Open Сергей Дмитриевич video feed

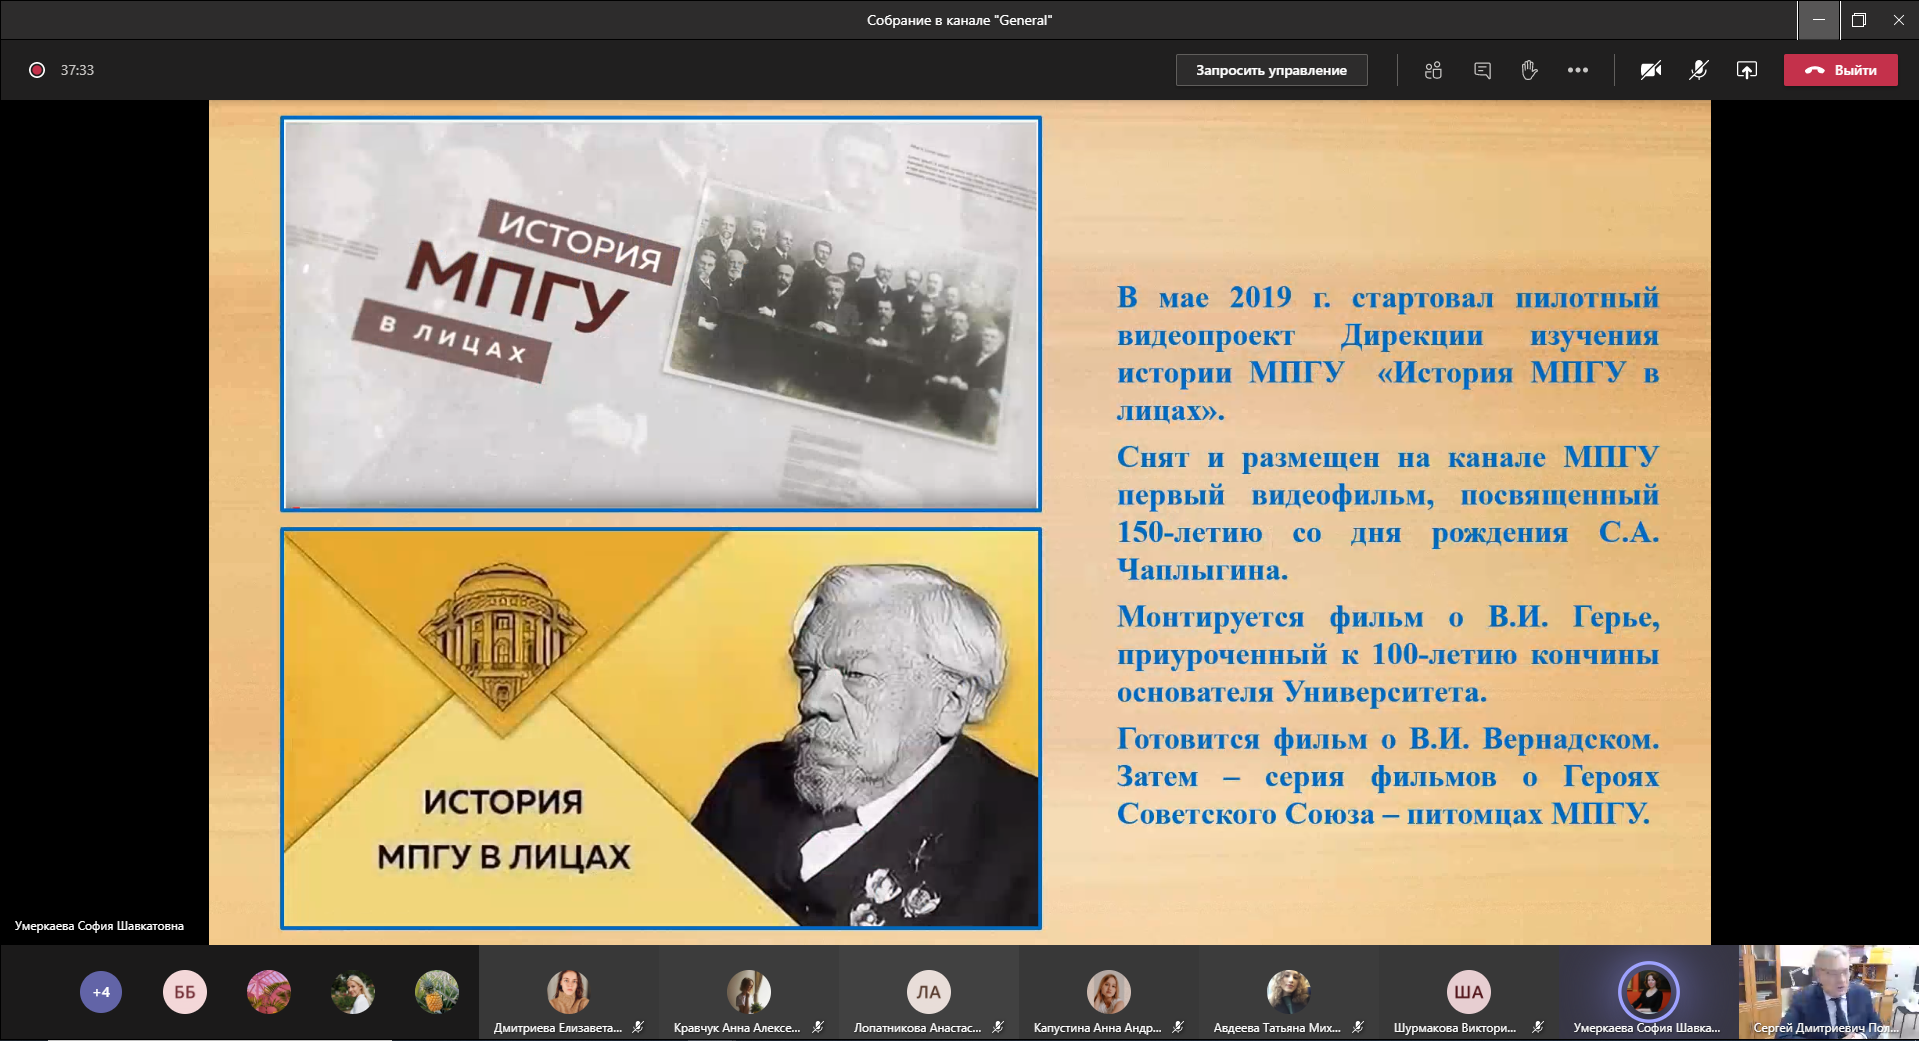coord(1828,992)
